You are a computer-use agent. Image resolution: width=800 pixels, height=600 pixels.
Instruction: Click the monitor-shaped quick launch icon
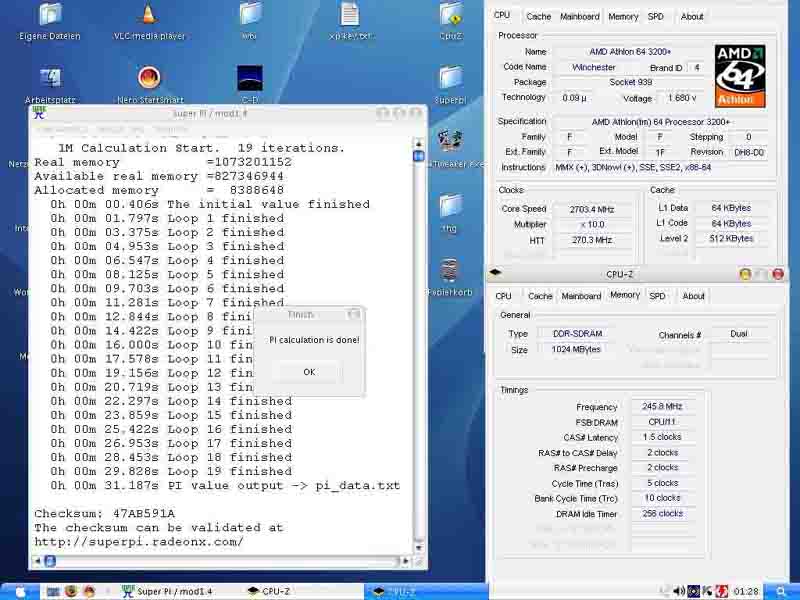point(52,591)
